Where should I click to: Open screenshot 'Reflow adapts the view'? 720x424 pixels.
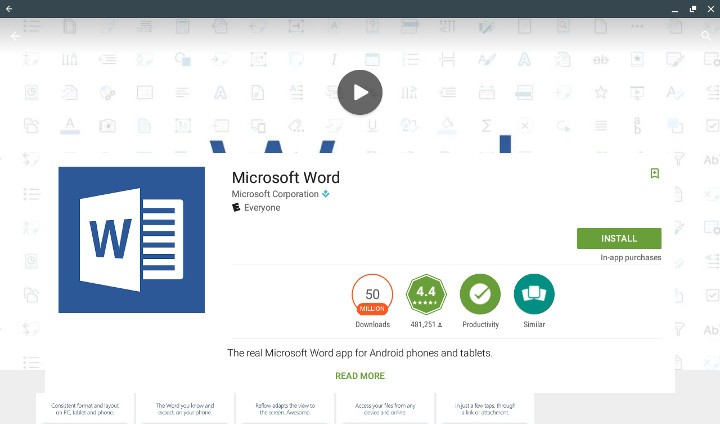pos(285,409)
